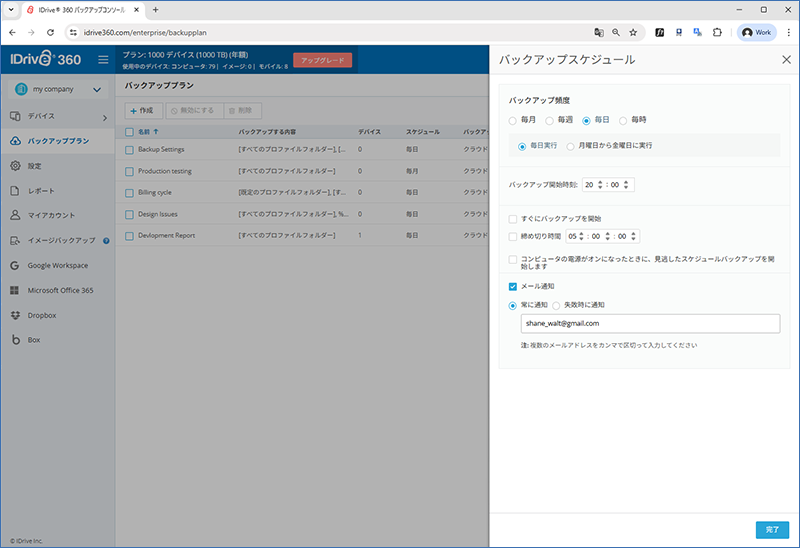
Task: Go to 設定 in sidebar
Action: (35, 165)
